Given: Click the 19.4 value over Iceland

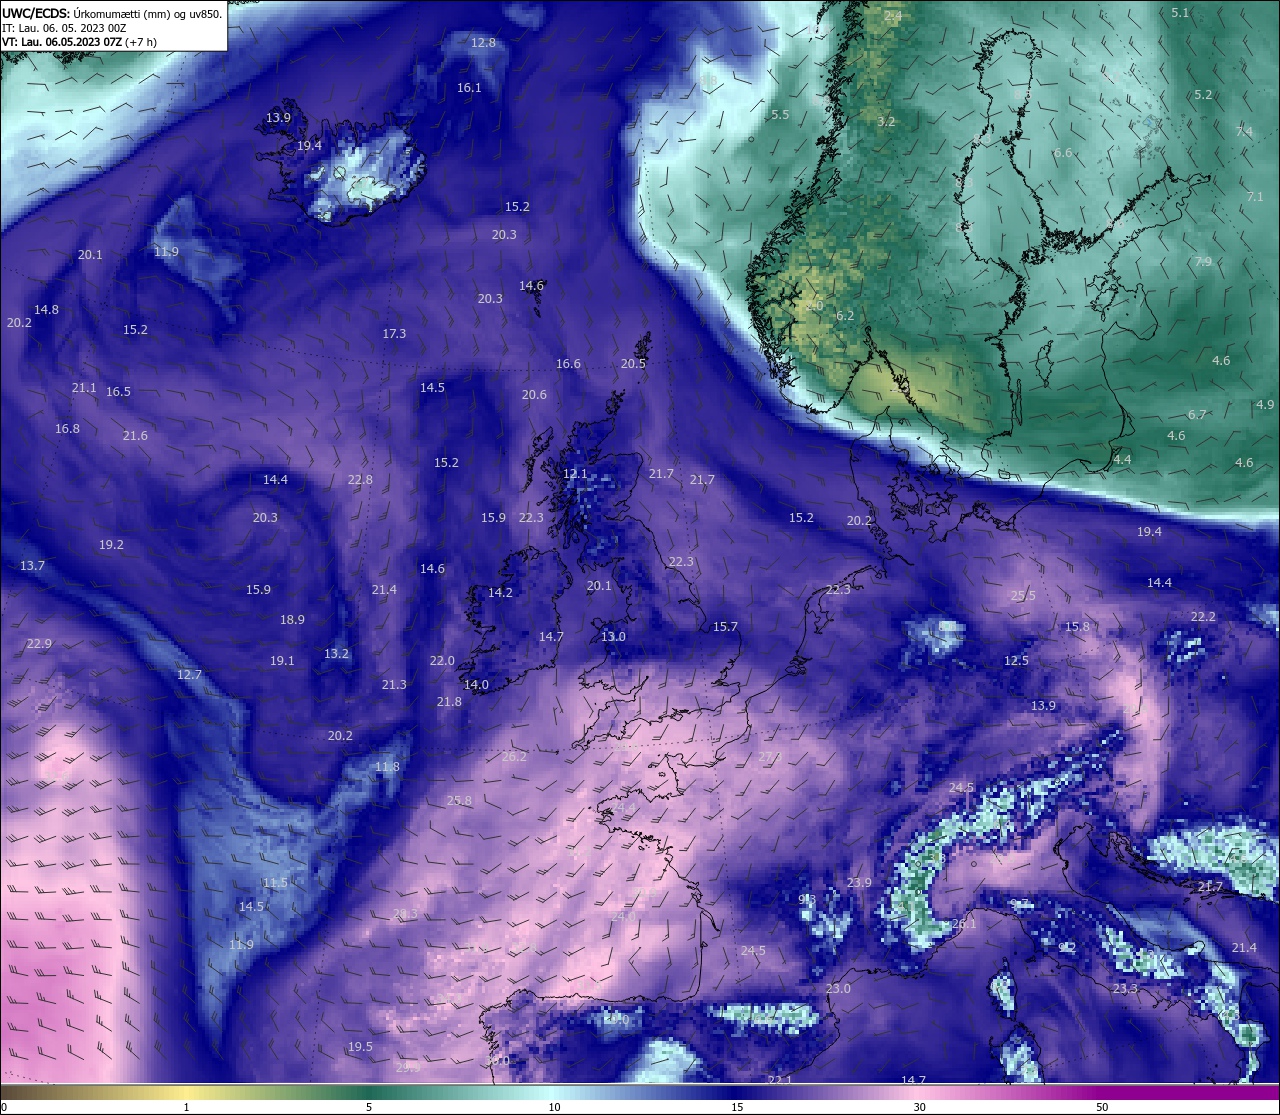Looking at the screenshot, I should (x=309, y=145).
